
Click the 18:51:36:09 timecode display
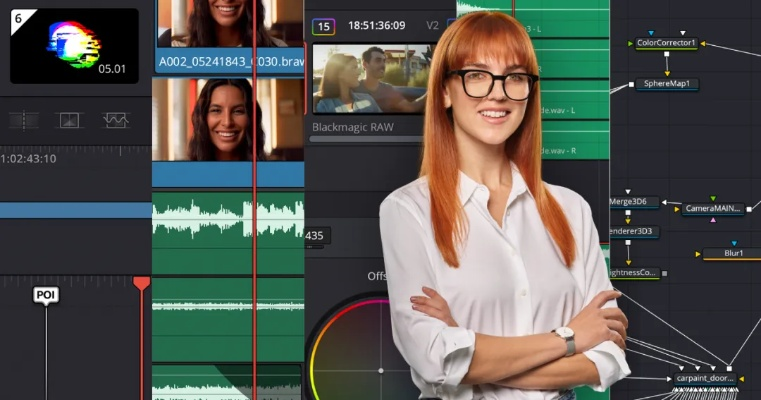377,26
